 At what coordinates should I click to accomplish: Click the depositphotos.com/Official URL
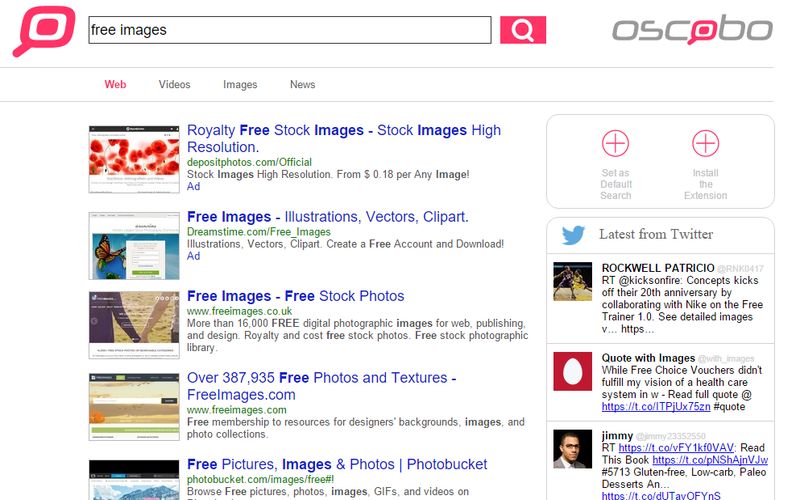(249, 162)
